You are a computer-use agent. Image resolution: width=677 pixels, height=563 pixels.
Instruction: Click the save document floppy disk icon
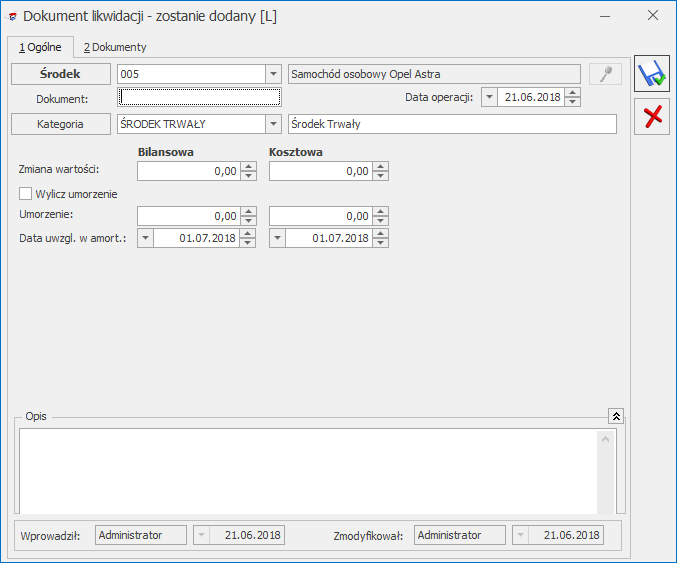click(x=651, y=75)
